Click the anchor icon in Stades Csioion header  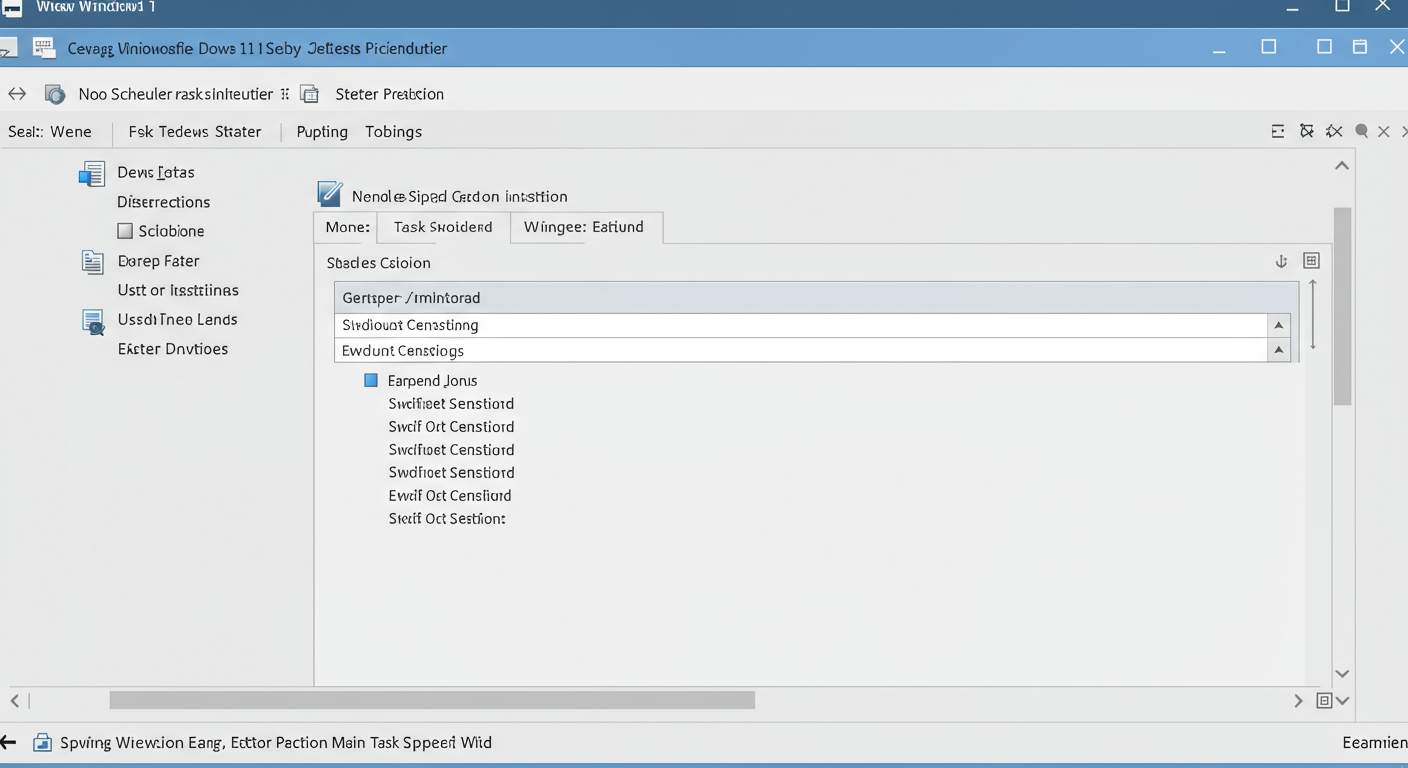click(x=1281, y=261)
